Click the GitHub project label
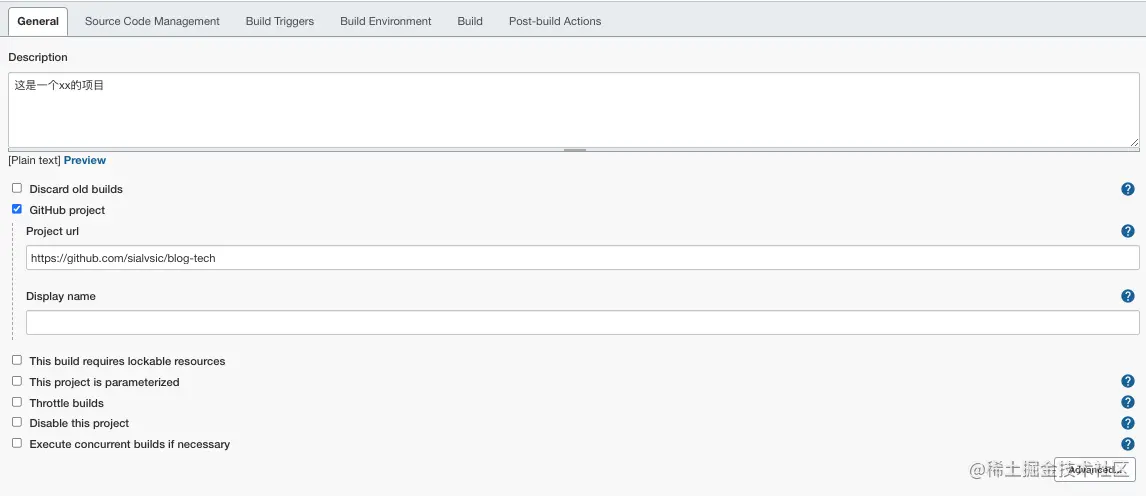This screenshot has width=1146, height=496. [x=67, y=210]
